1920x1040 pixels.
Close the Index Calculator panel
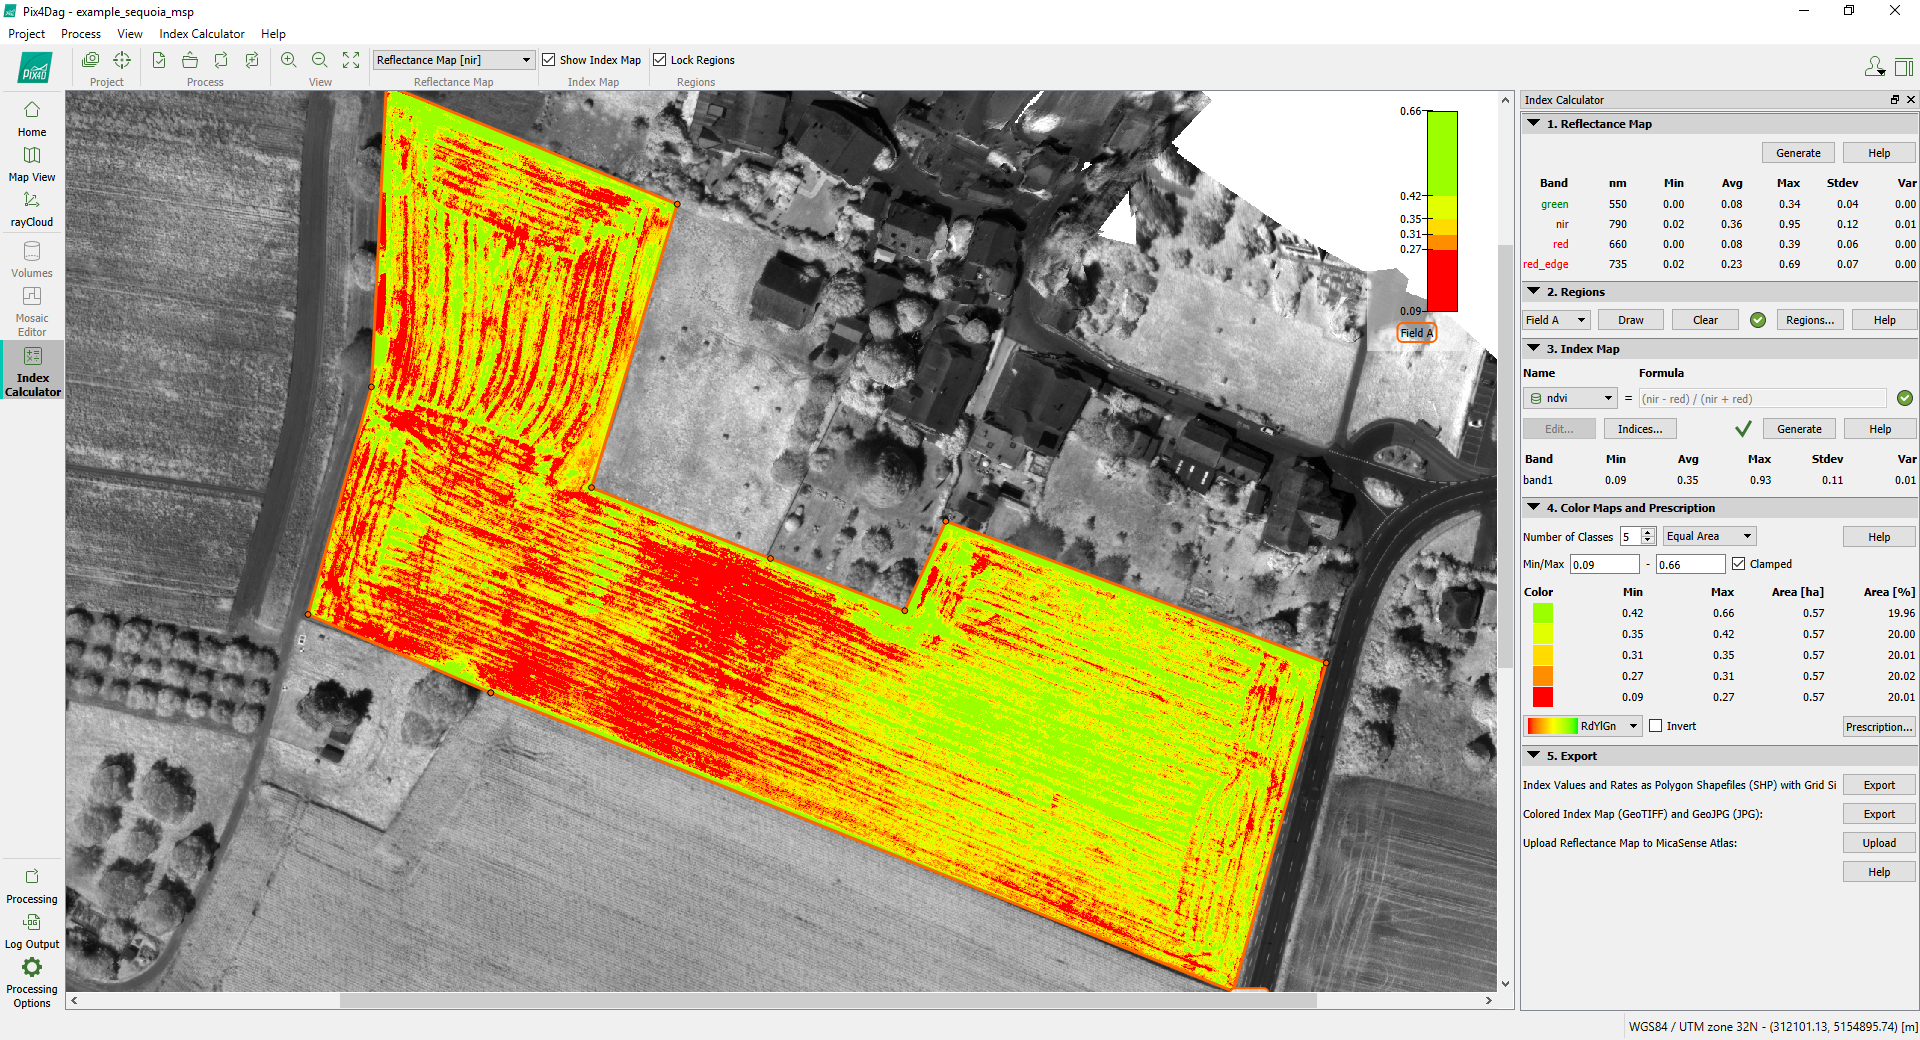click(1910, 100)
